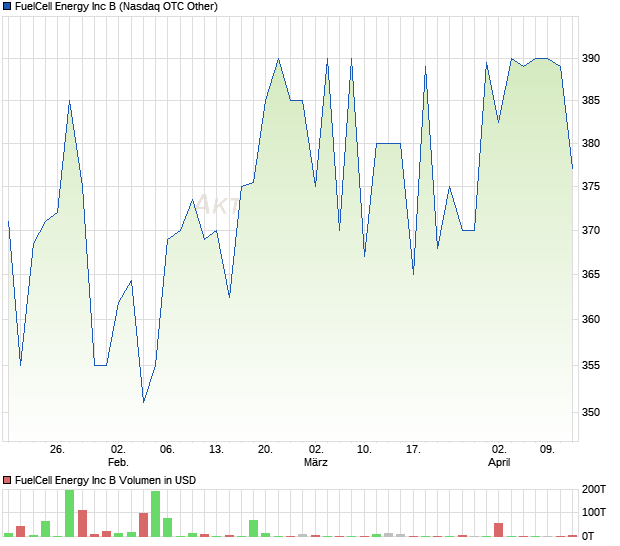Click the 200T volume axis label
620x546 pixels.
[x=594, y=489]
